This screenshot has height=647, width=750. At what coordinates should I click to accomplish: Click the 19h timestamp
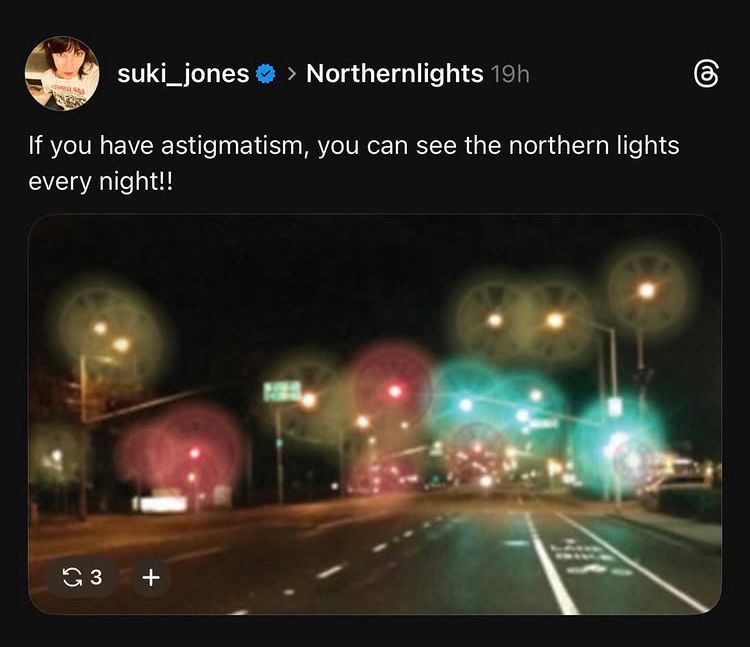pos(510,74)
